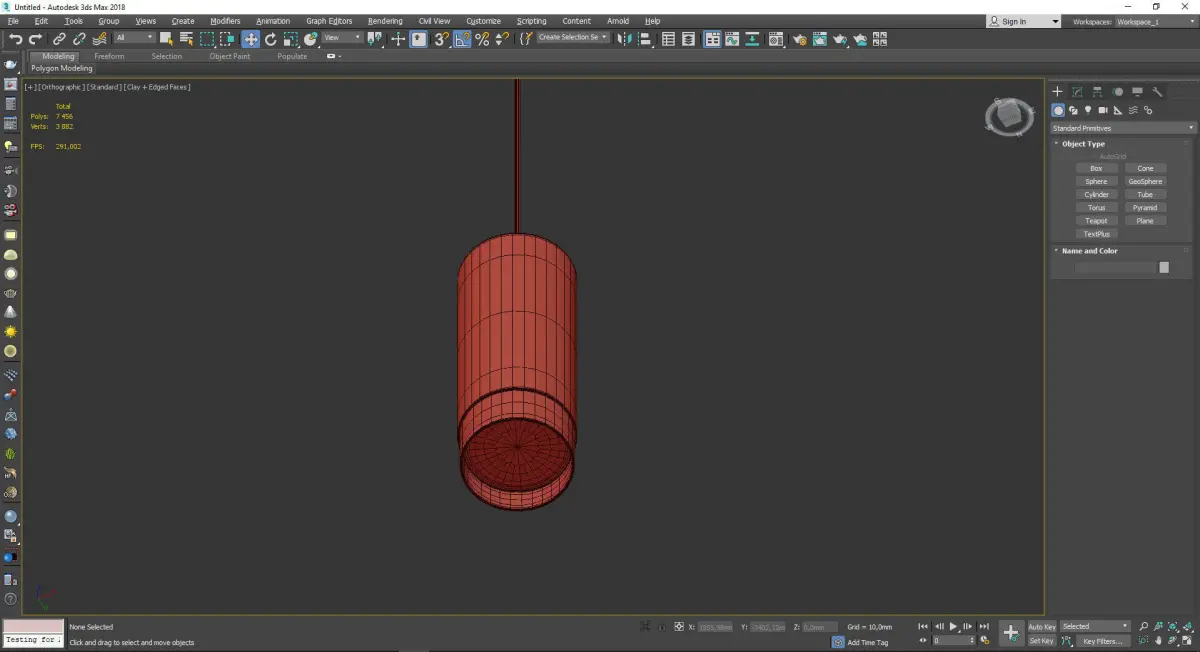Activate the Select and Move tool
Image resolution: width=1200 pixels, height=652 pixels.
tap(250, 39)
